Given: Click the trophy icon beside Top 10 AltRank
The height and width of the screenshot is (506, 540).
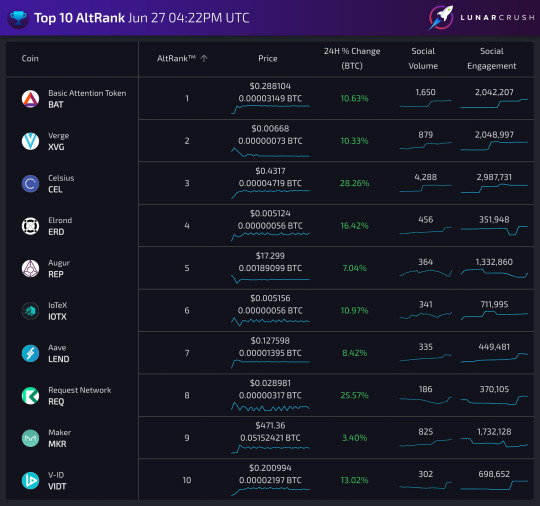Looking at the screenshot, I should pyautogui.click(x=18, y=18).
